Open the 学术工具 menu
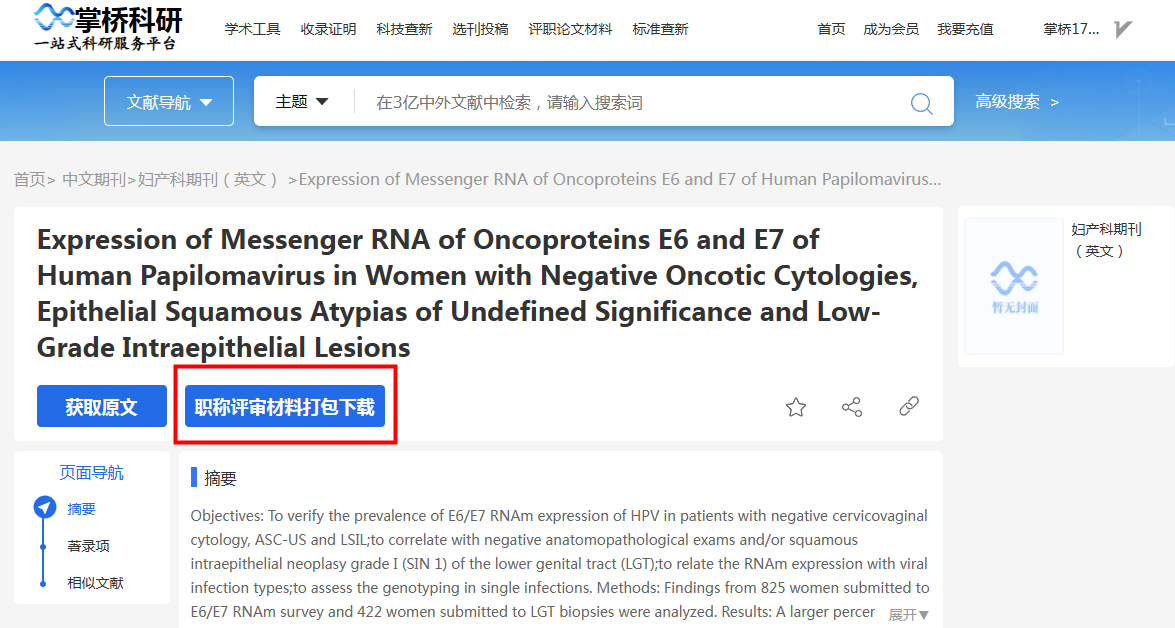 [253, 29]
